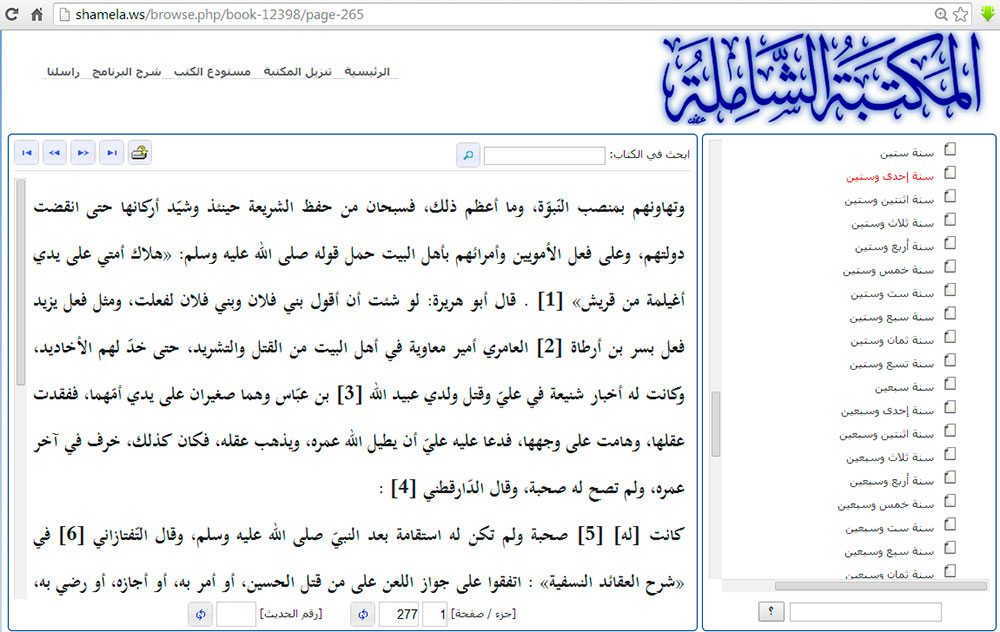Click page icon beside سنة اثنتين وسبعين
Viewport: 1000px width, 632px height.
coord(950,431)
